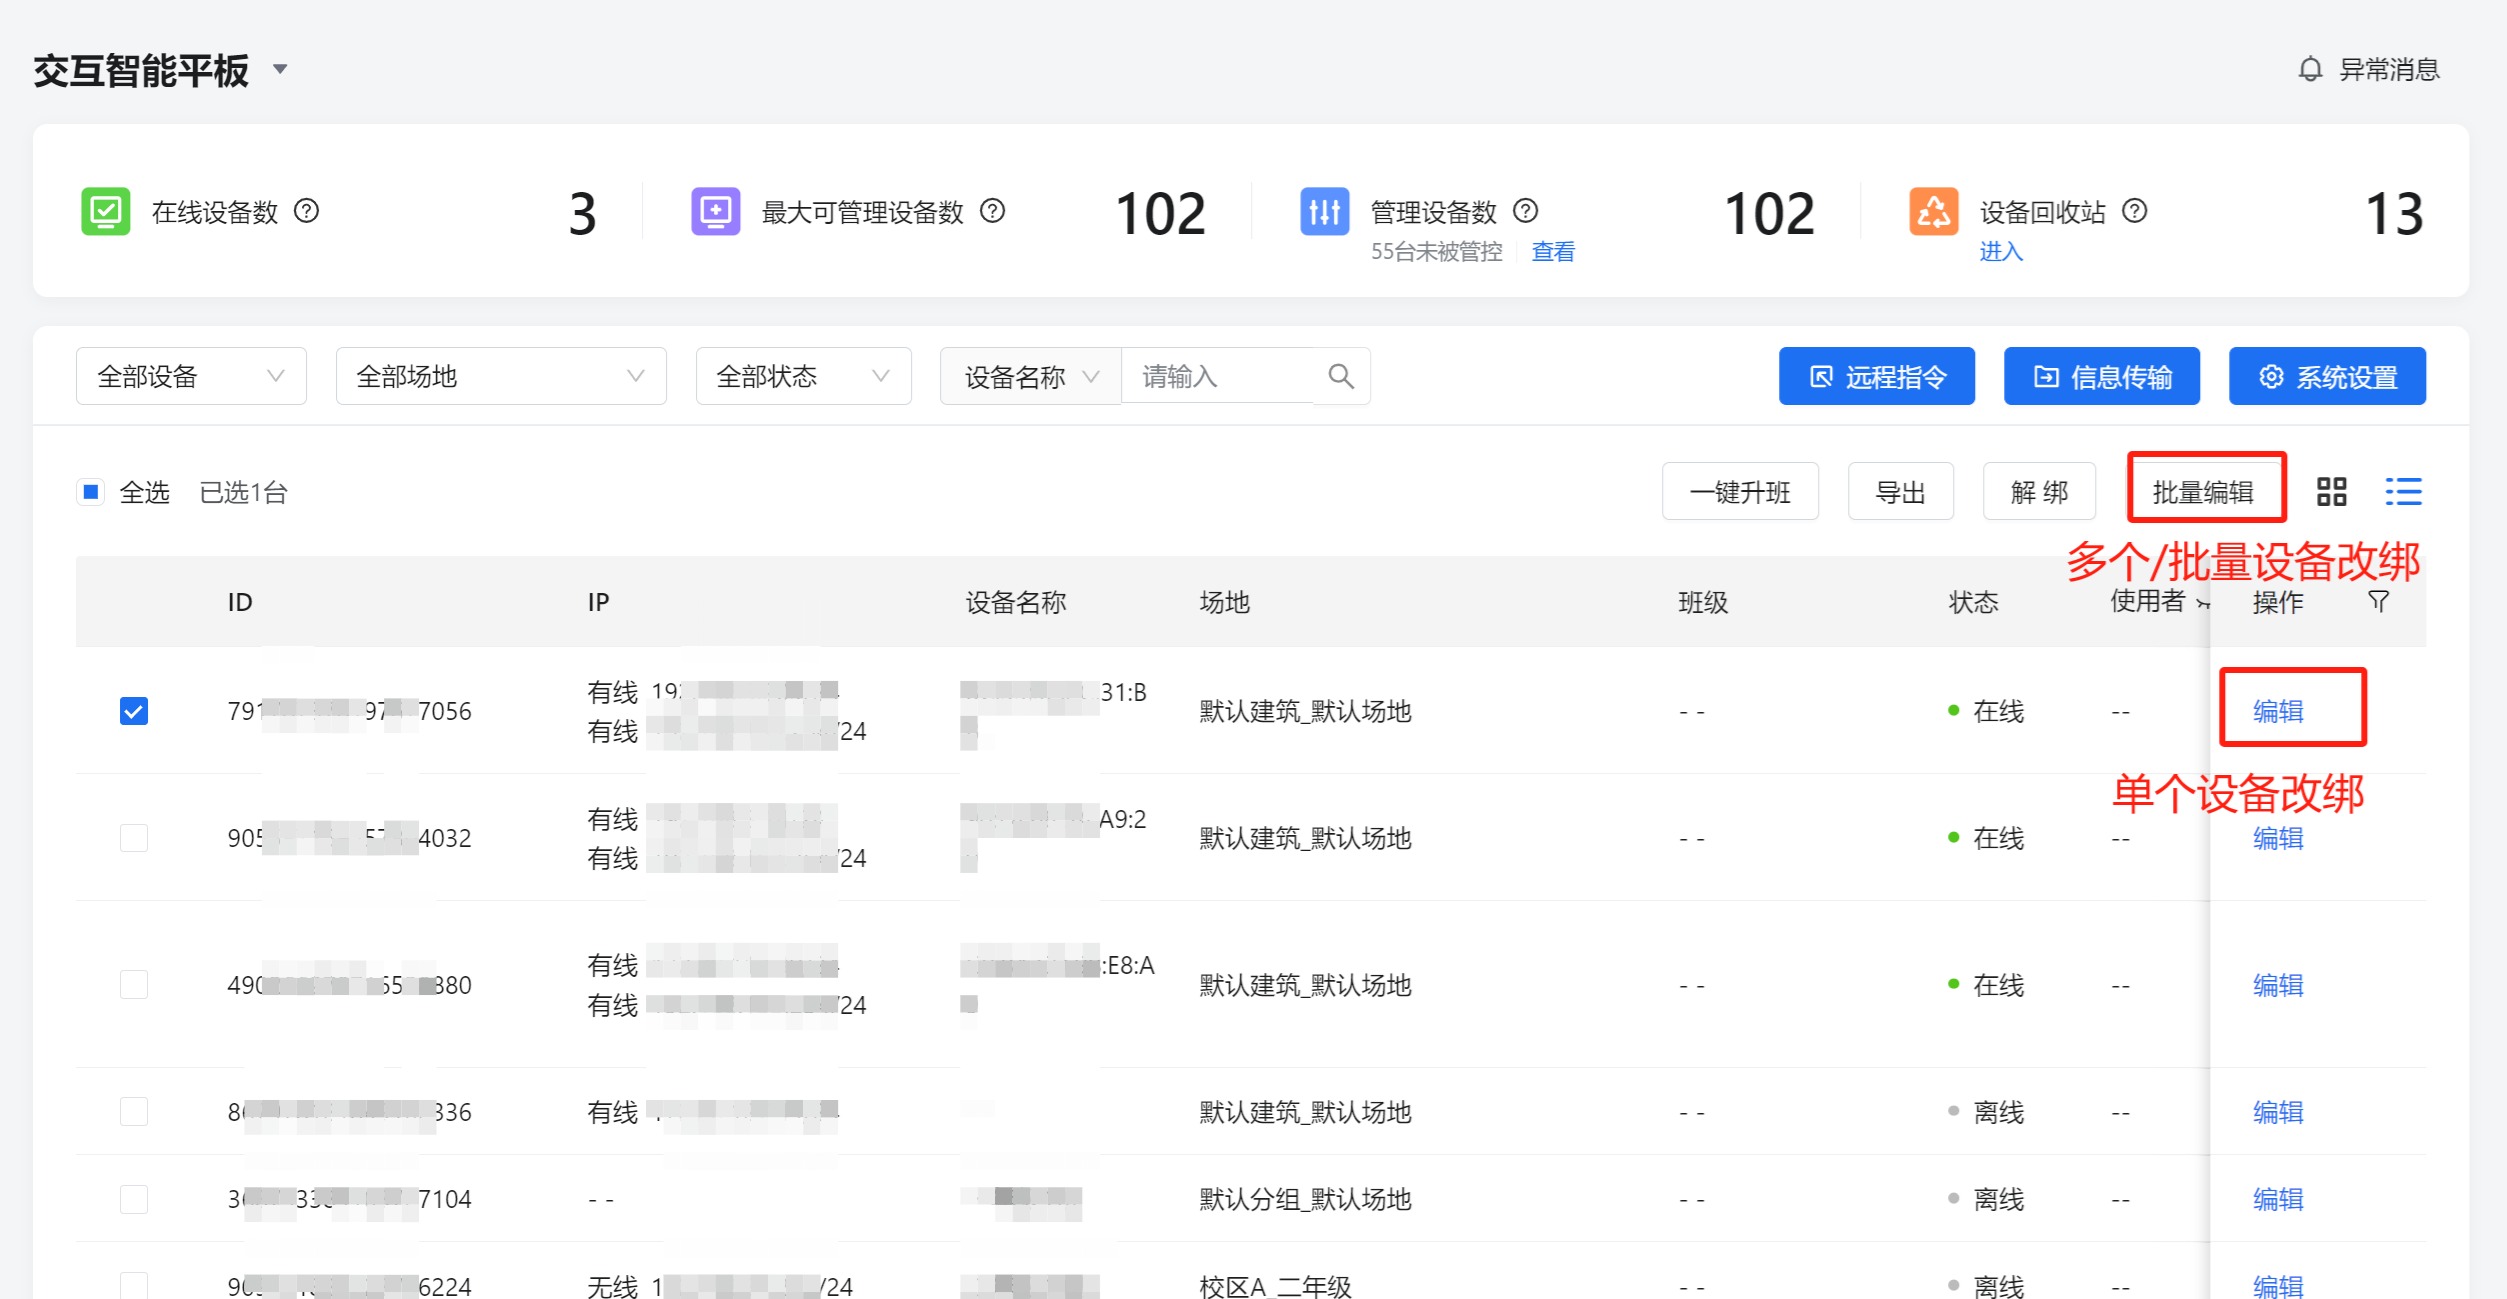This screenshot has height=1299, width=2507.
Task: Open 查看 link for unmanaged devices
Action: (x=1553, y=252)
